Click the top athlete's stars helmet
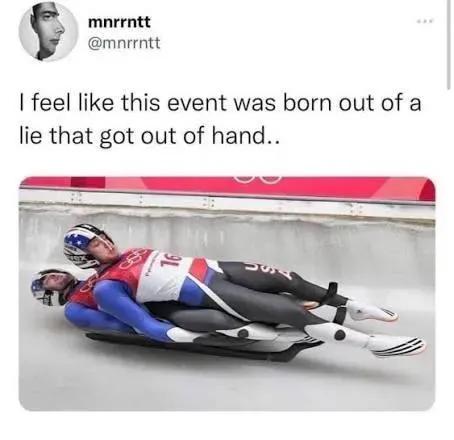454x440 pixels. (85, 244)
